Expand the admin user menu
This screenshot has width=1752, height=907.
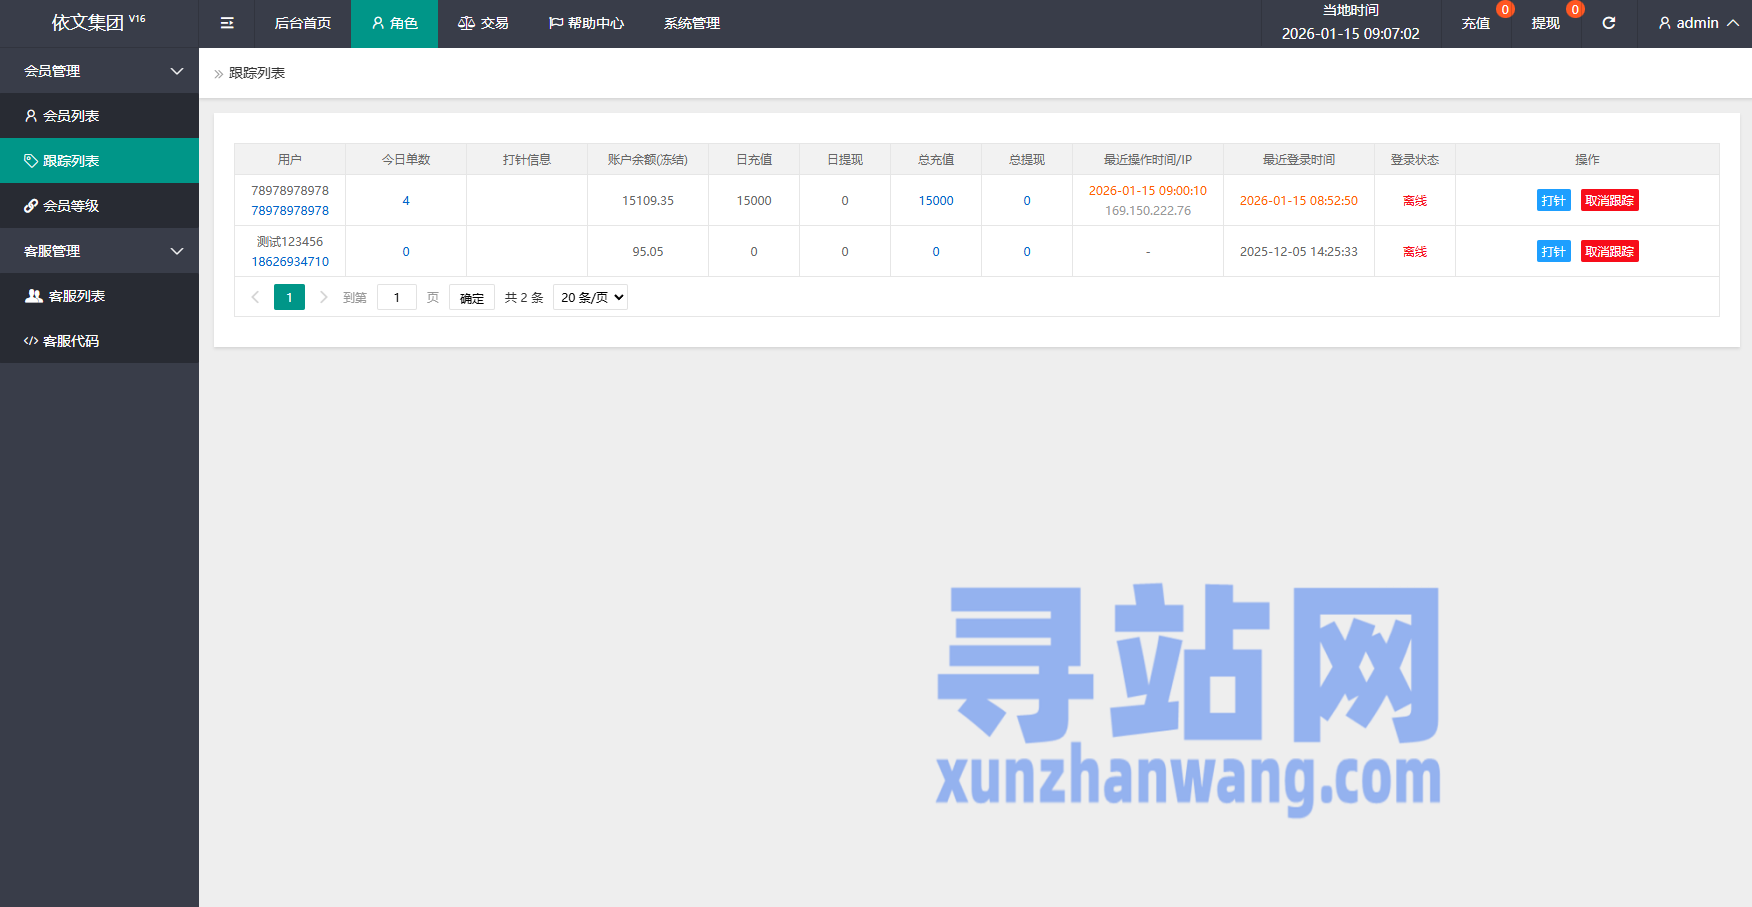pyautogui.click(x=1698, y=23)
